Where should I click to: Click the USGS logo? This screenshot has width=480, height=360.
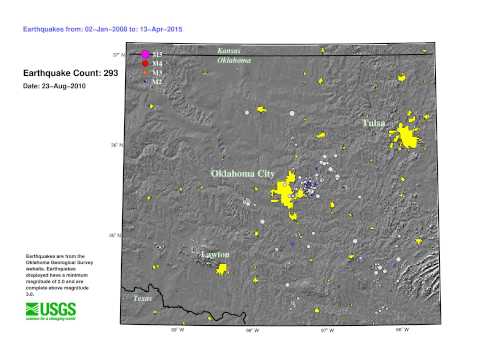point(51,311)
